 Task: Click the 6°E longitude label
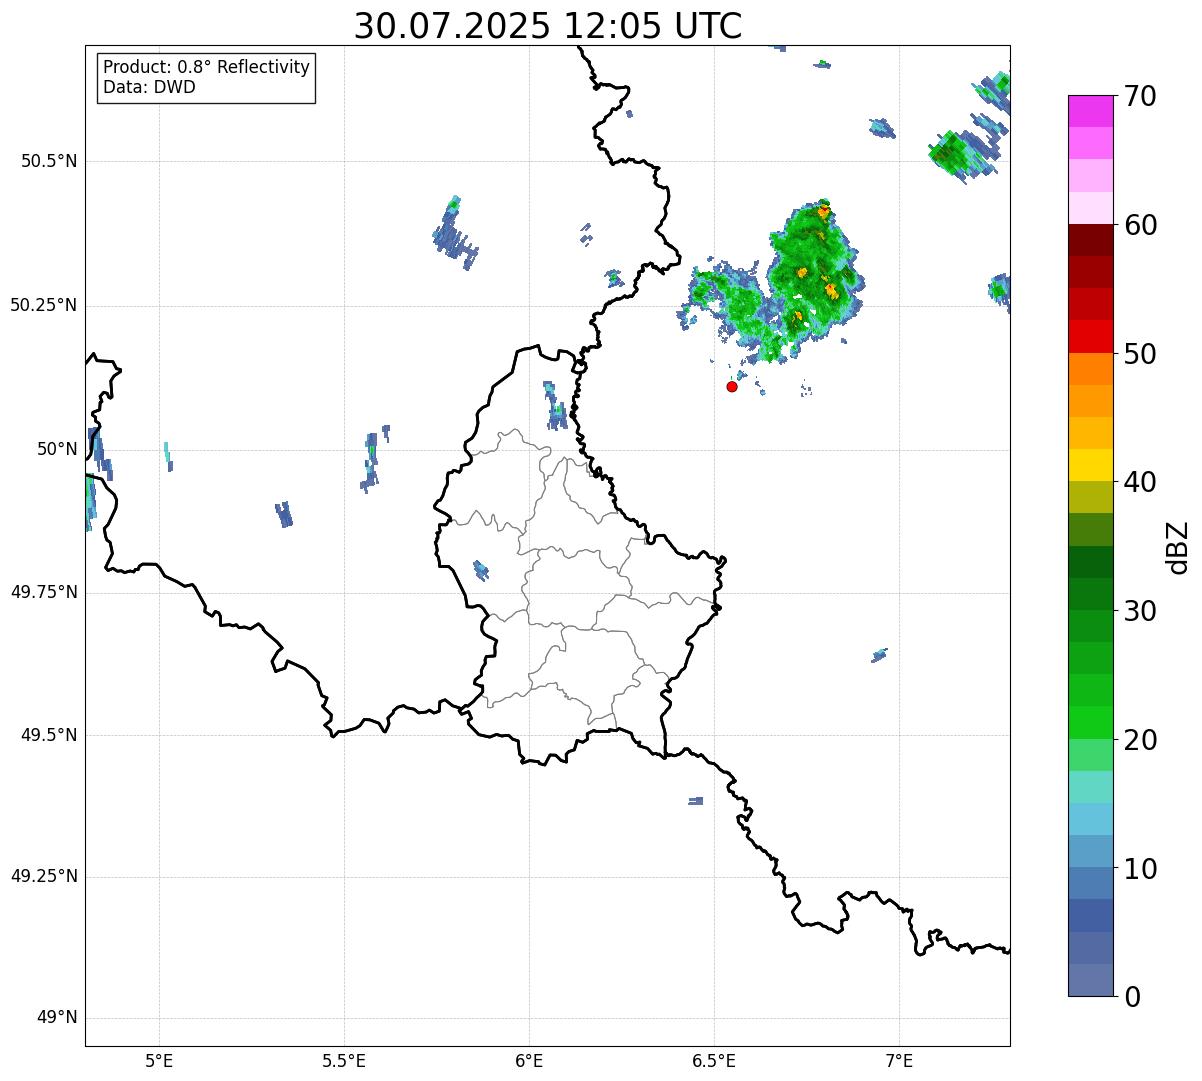529,1060
